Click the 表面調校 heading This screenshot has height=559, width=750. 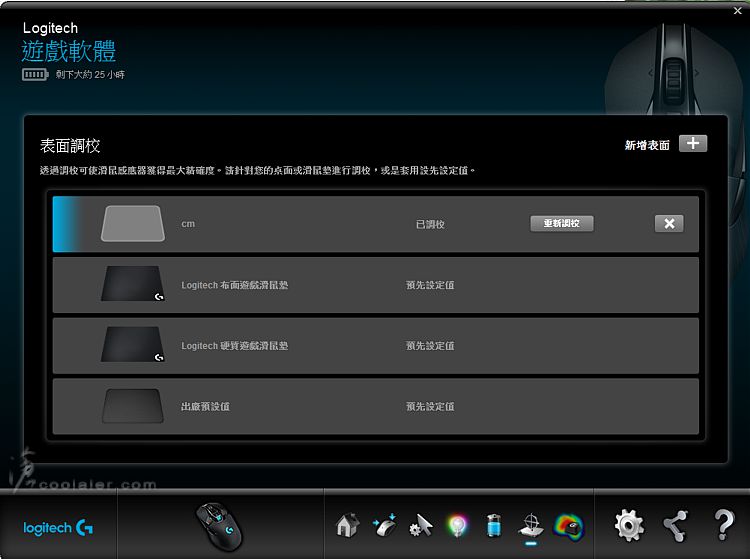70,146
